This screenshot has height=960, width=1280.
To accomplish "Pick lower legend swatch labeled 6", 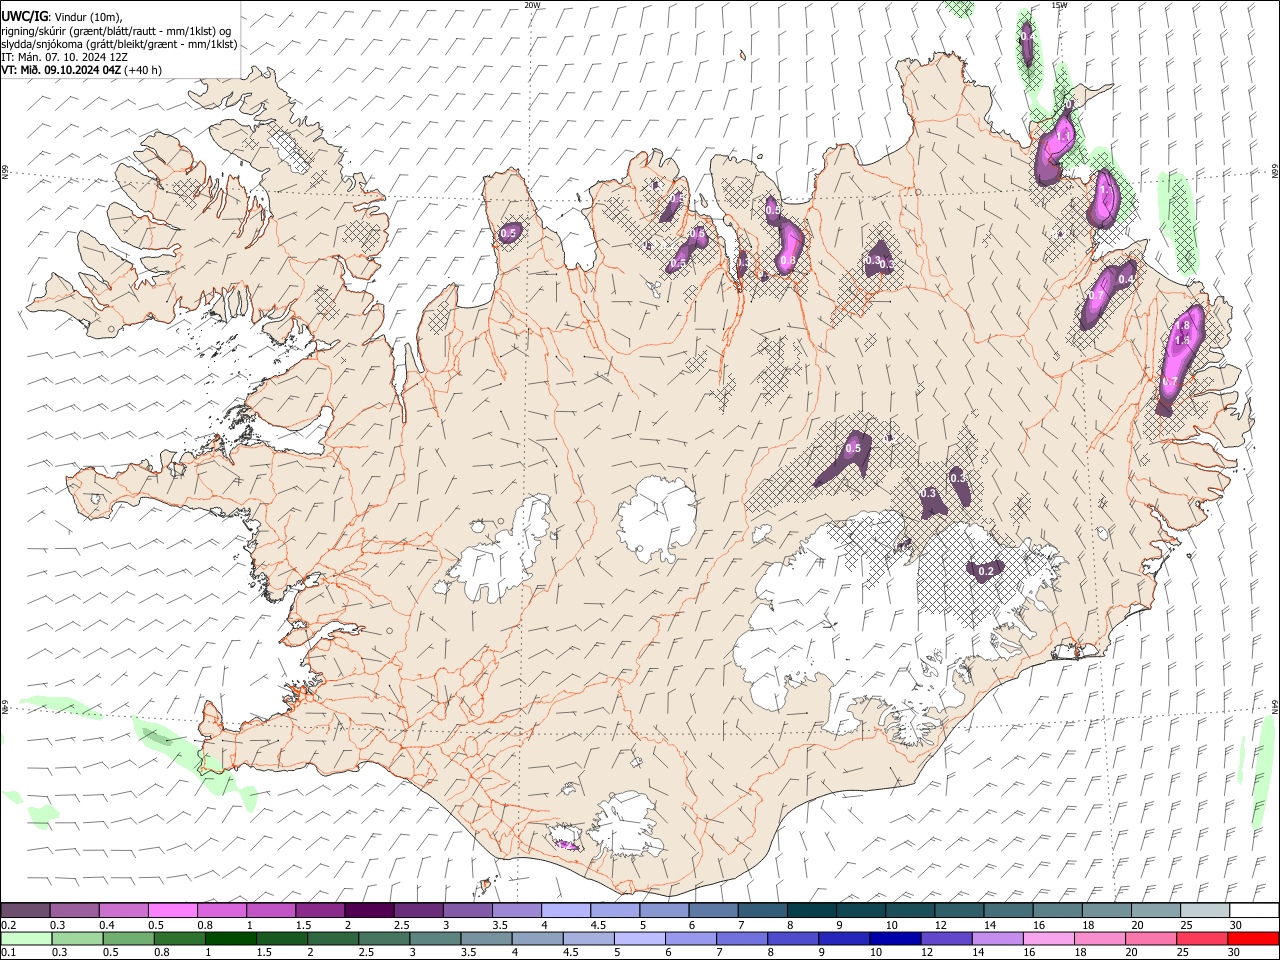I will 690,938.
